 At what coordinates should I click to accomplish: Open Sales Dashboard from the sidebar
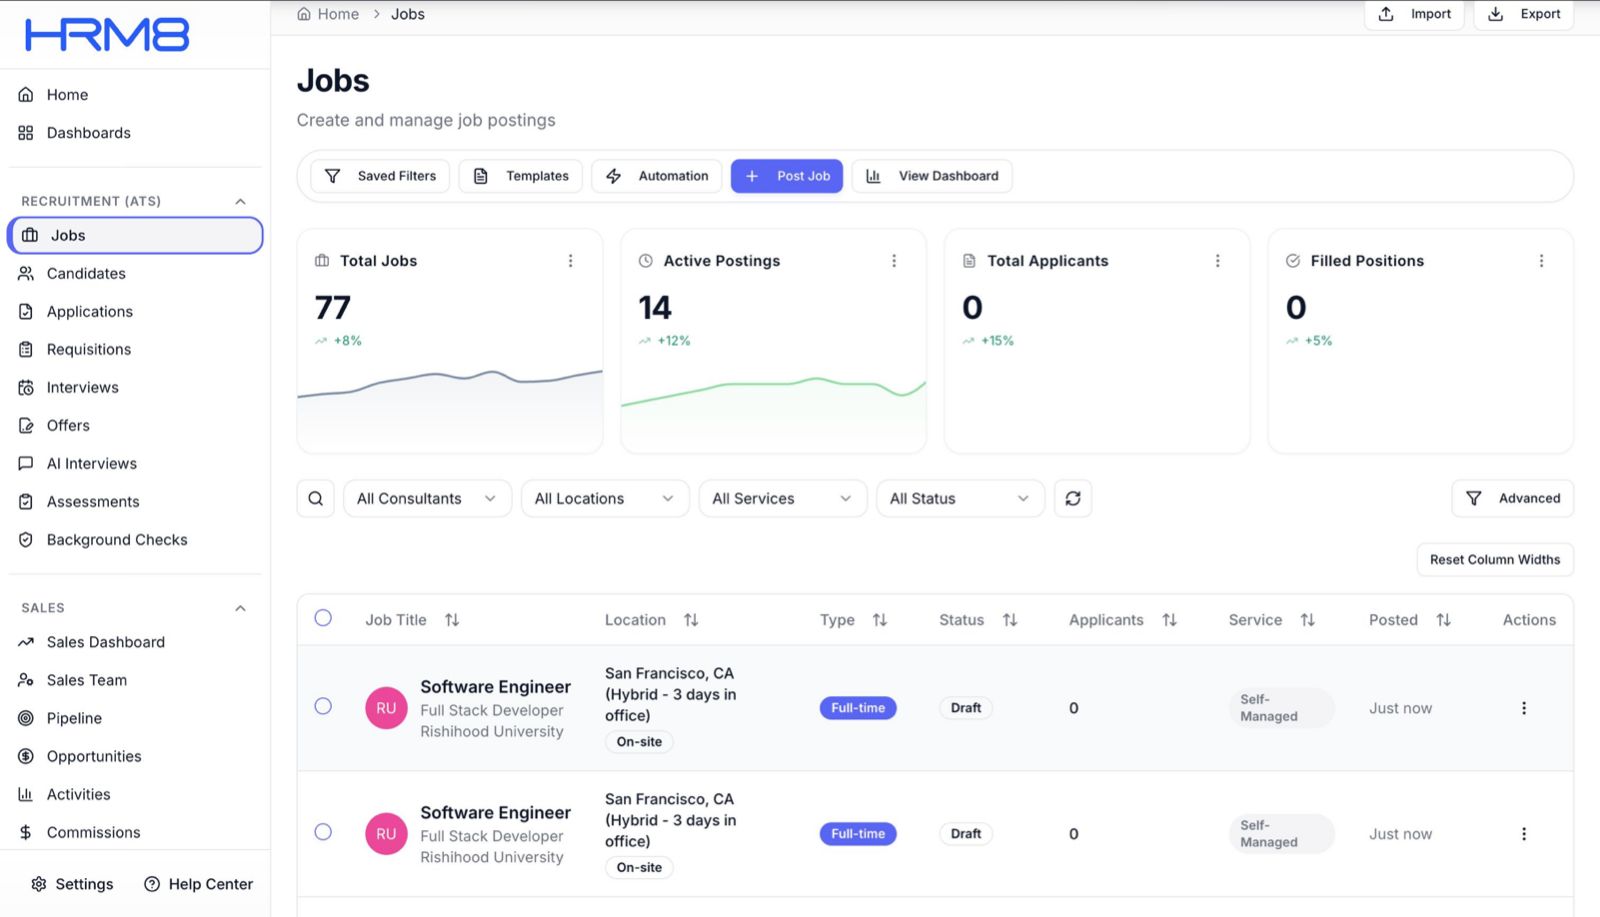[x=105, y=642]
